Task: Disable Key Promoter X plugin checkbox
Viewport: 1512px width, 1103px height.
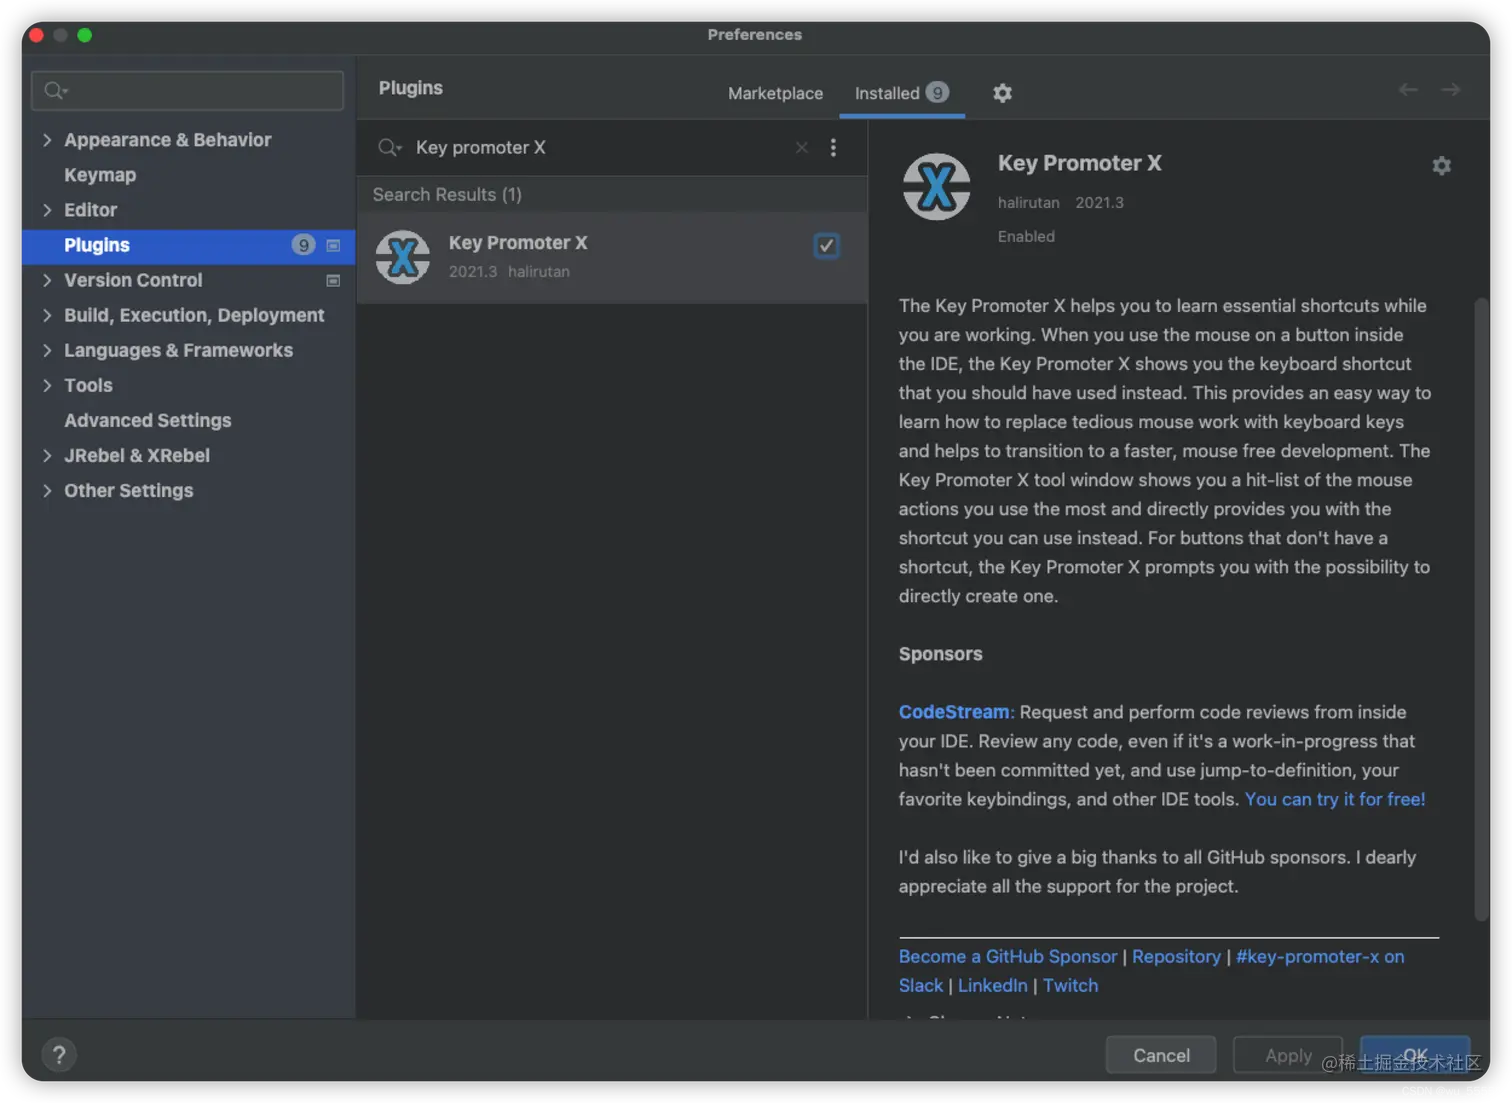Action: click(x=826, y=245)
